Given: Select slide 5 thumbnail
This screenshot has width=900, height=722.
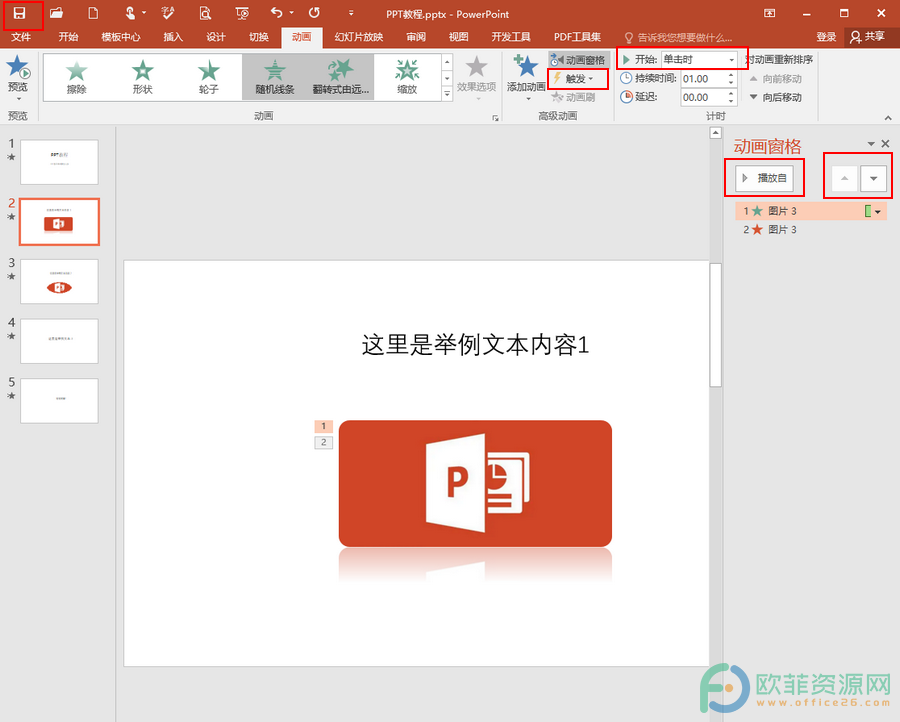Looking at the screenshot, I should tap(59, 401).
